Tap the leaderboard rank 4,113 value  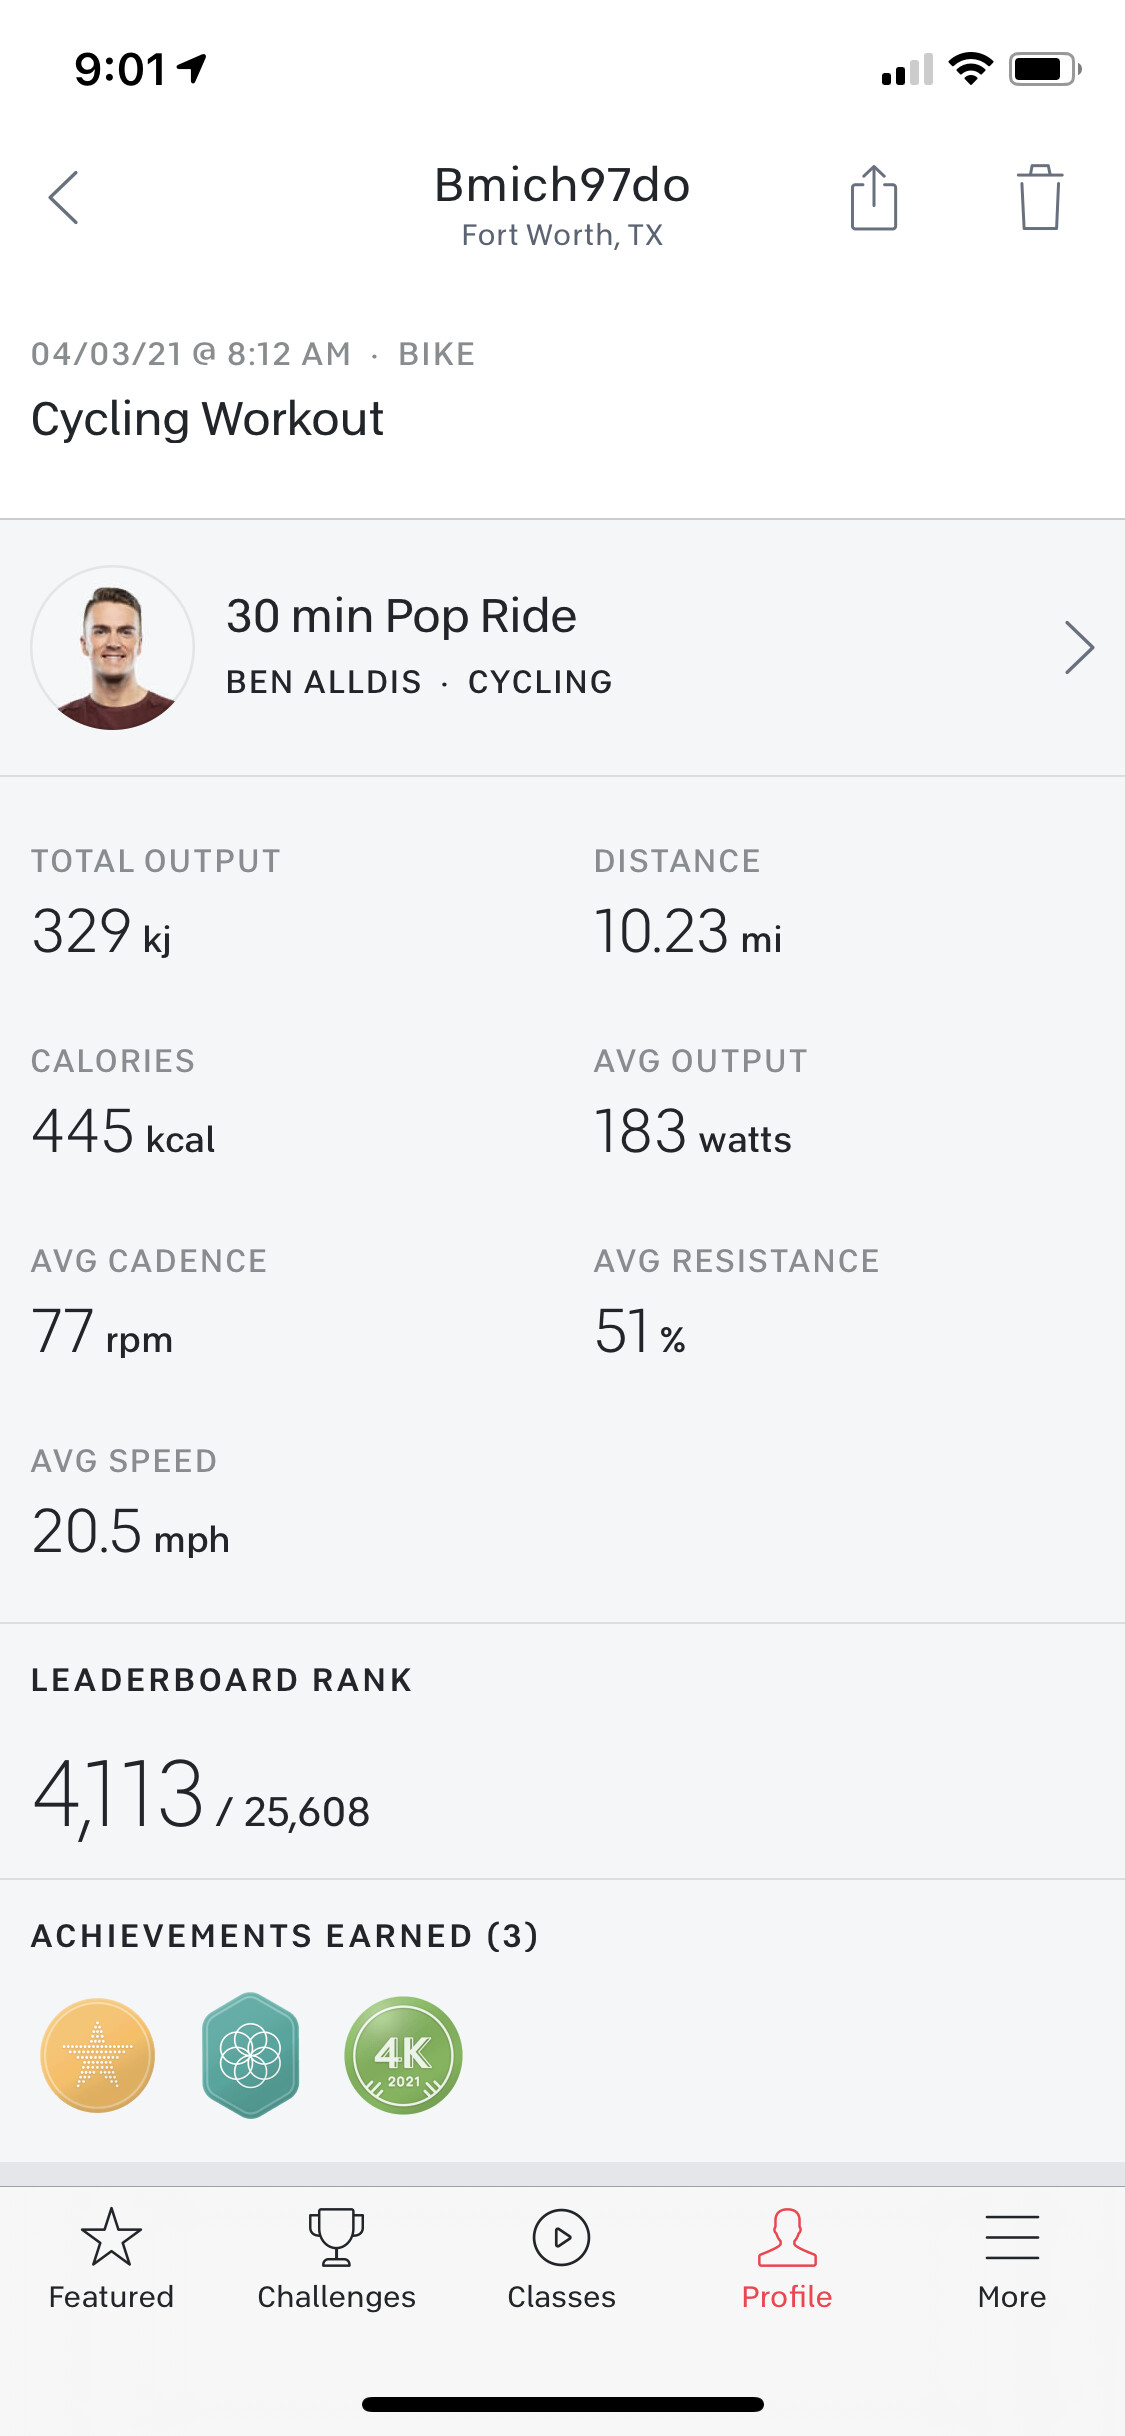pyautogui.click(x=119, y=1795)
